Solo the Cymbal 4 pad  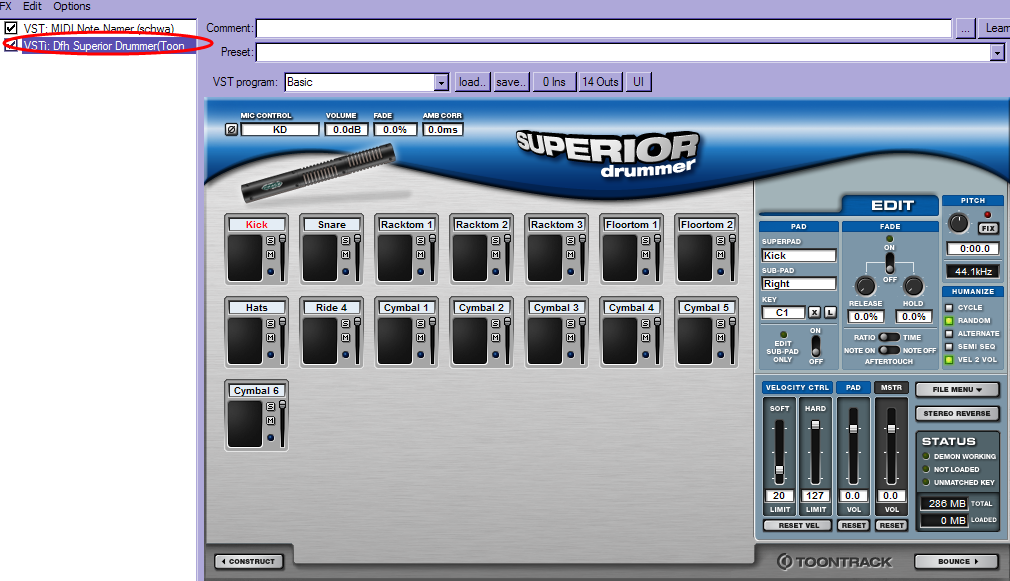click(x=645, y=323)
